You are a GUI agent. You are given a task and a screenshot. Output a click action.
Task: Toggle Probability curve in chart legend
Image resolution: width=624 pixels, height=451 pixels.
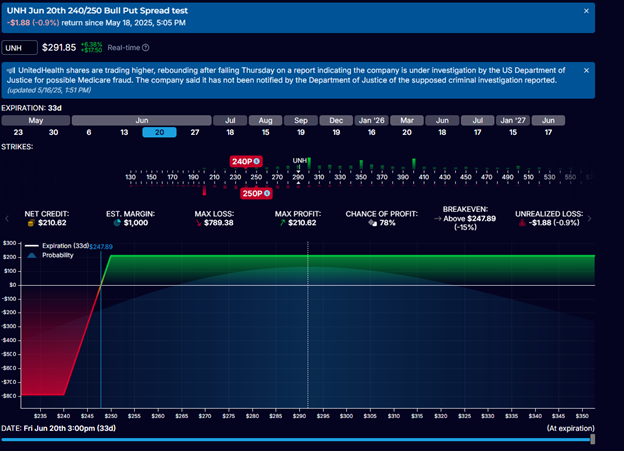pos(50,256)
